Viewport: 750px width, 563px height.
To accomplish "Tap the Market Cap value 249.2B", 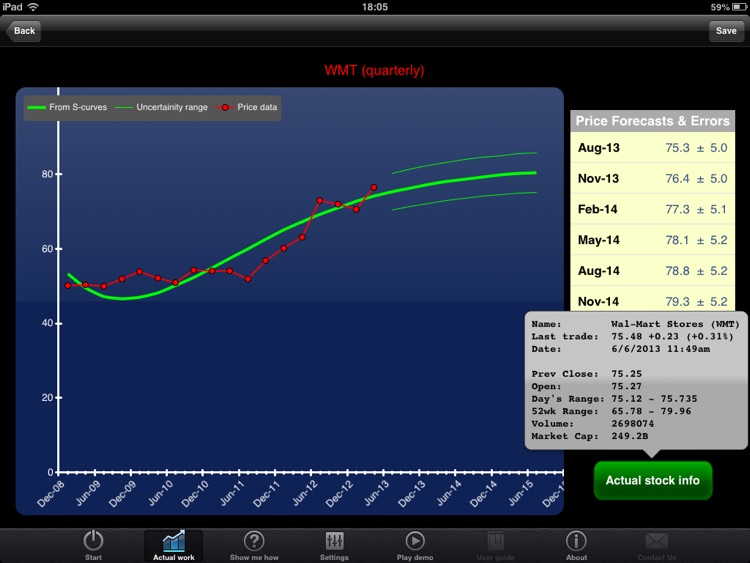I will 629,436.
